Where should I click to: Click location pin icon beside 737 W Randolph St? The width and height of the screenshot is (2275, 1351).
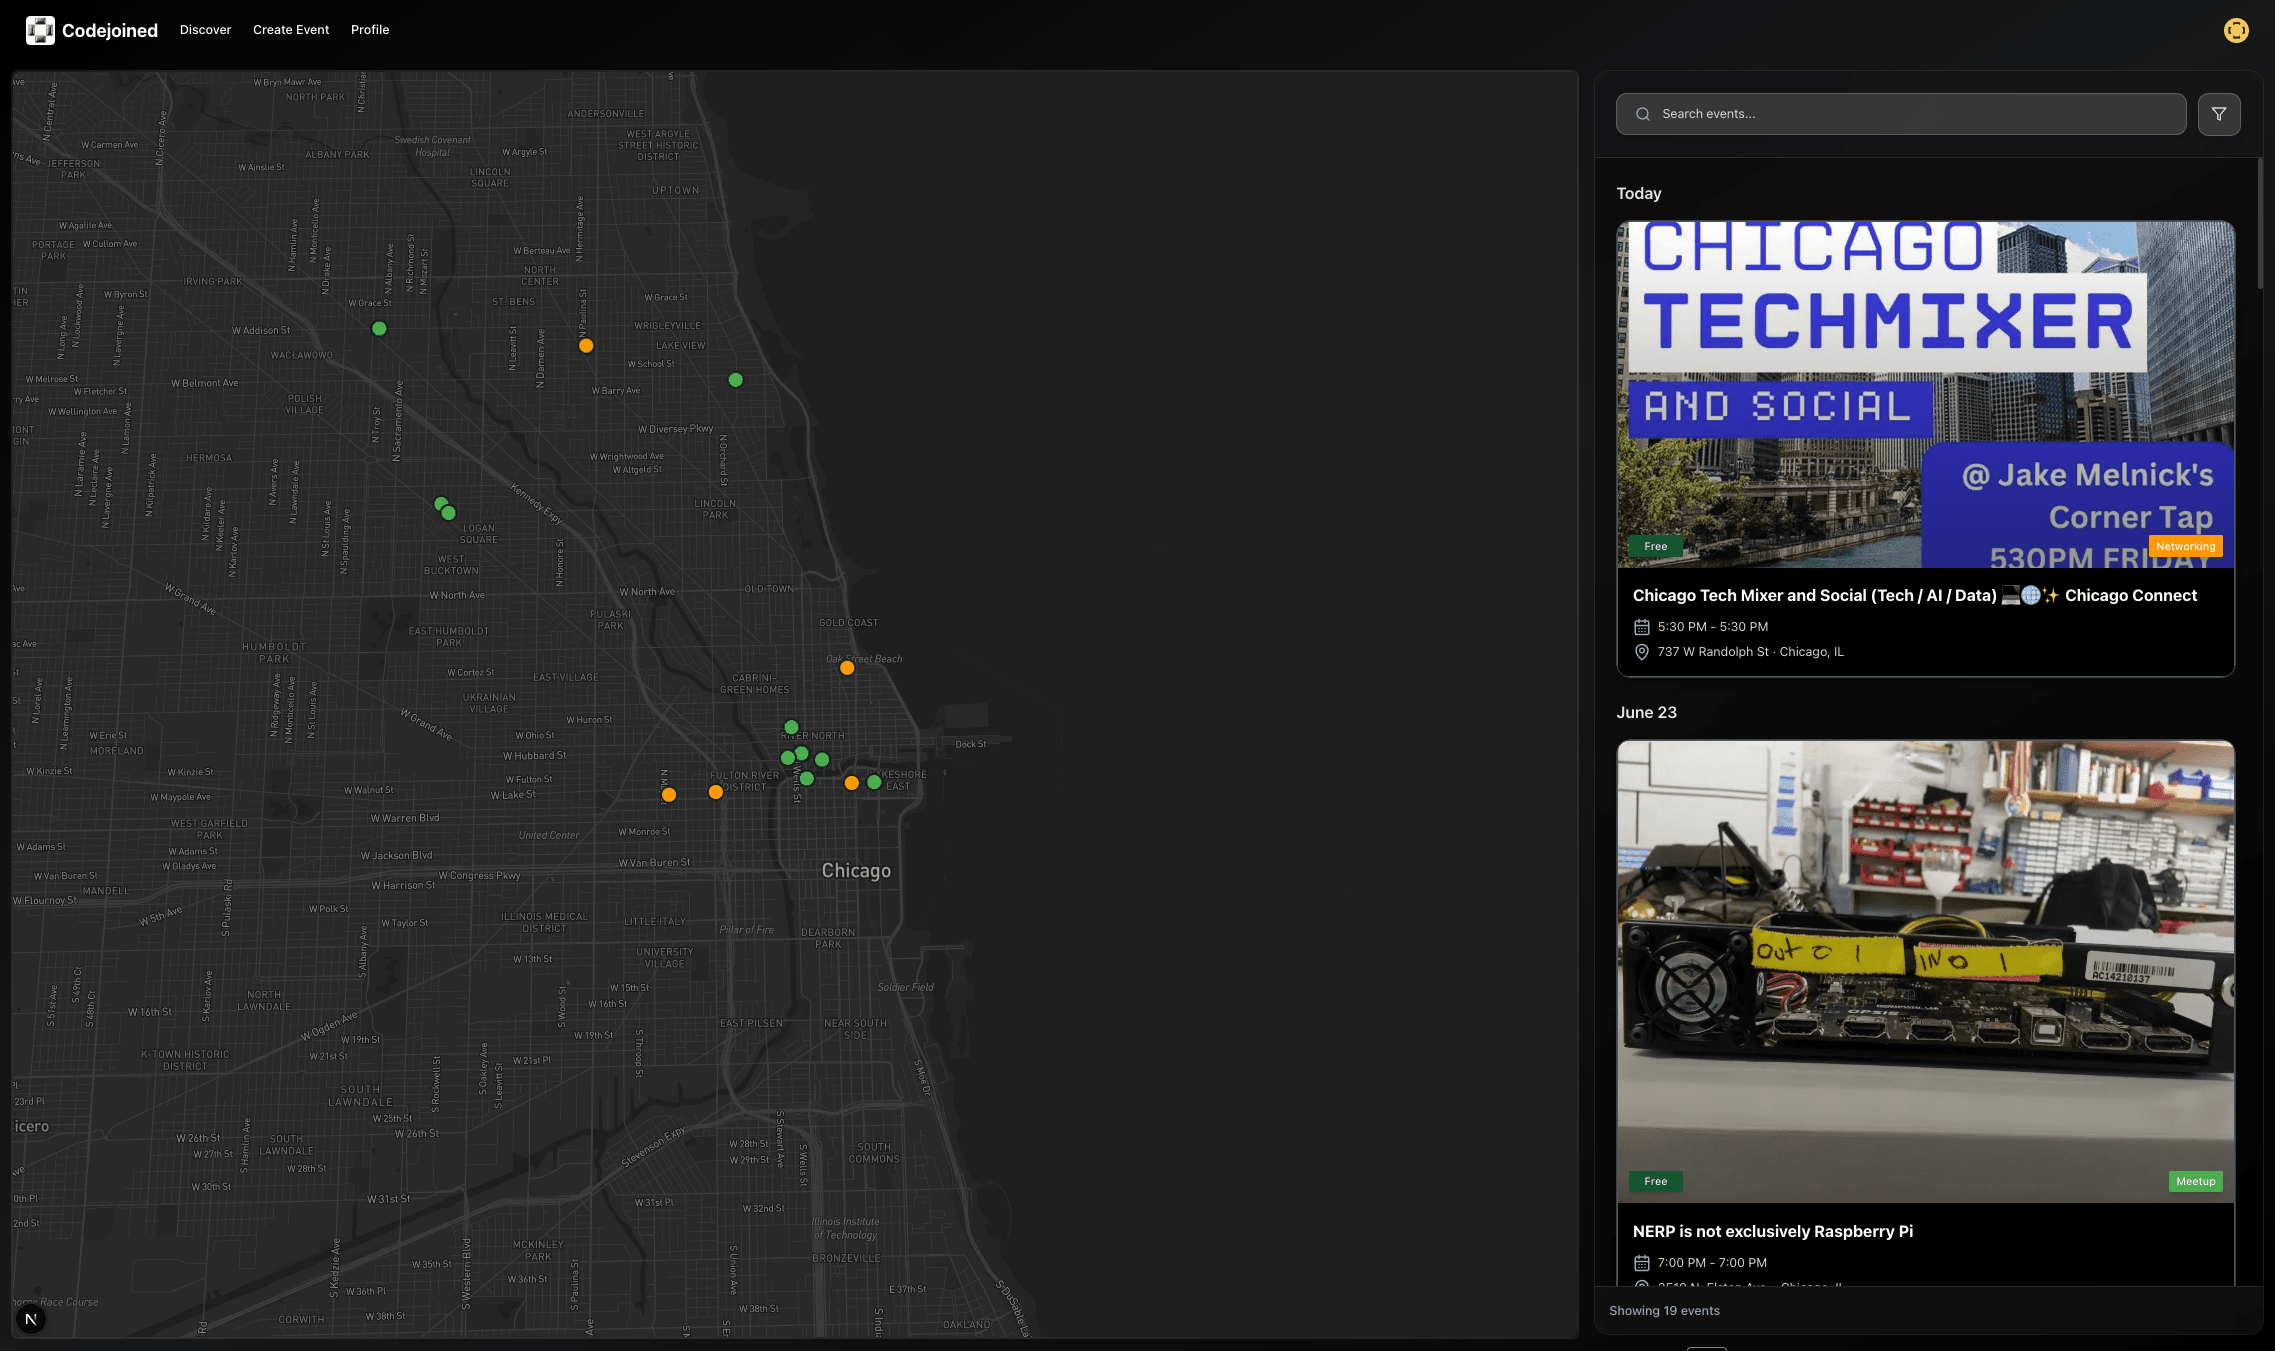click(x=1641, y=652)
